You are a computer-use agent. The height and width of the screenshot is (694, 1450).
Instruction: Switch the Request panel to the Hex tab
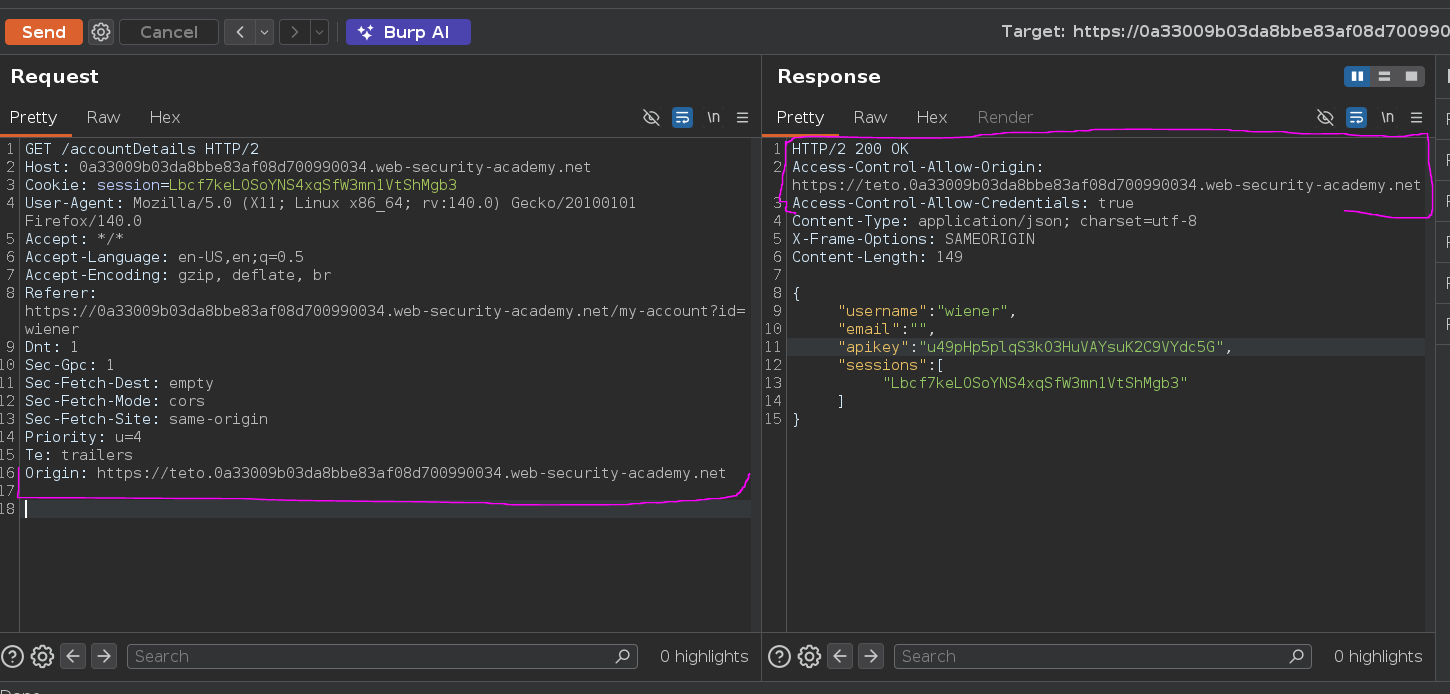[x=165, y=117]
